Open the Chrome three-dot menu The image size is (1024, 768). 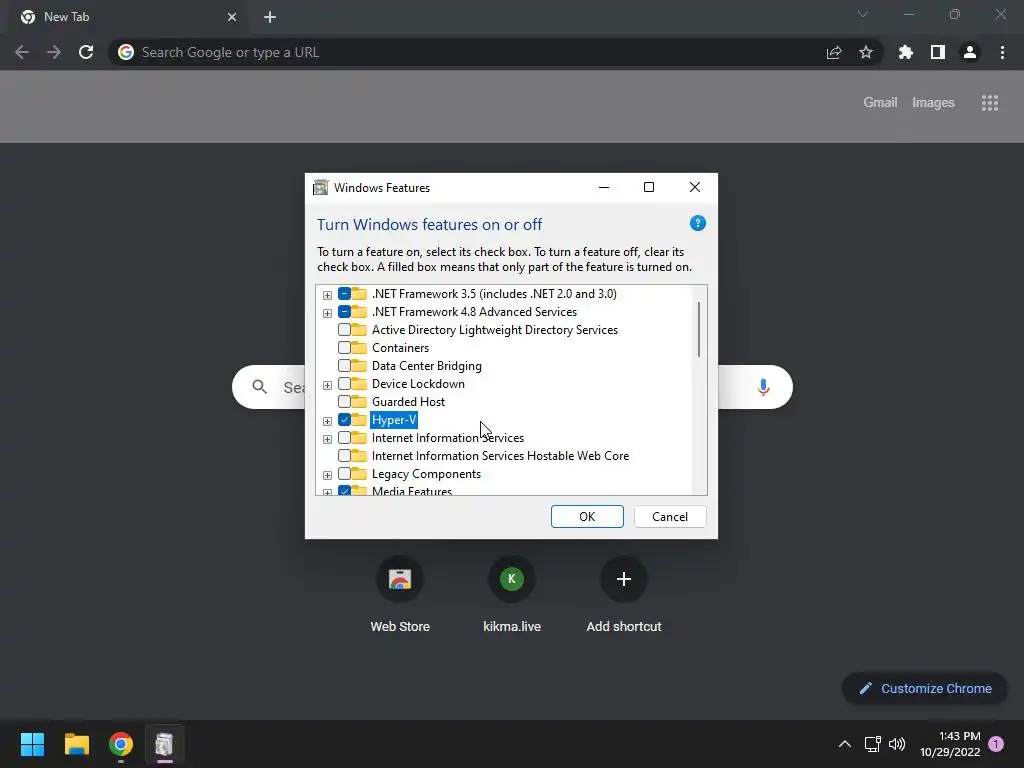coord(1002,52)
